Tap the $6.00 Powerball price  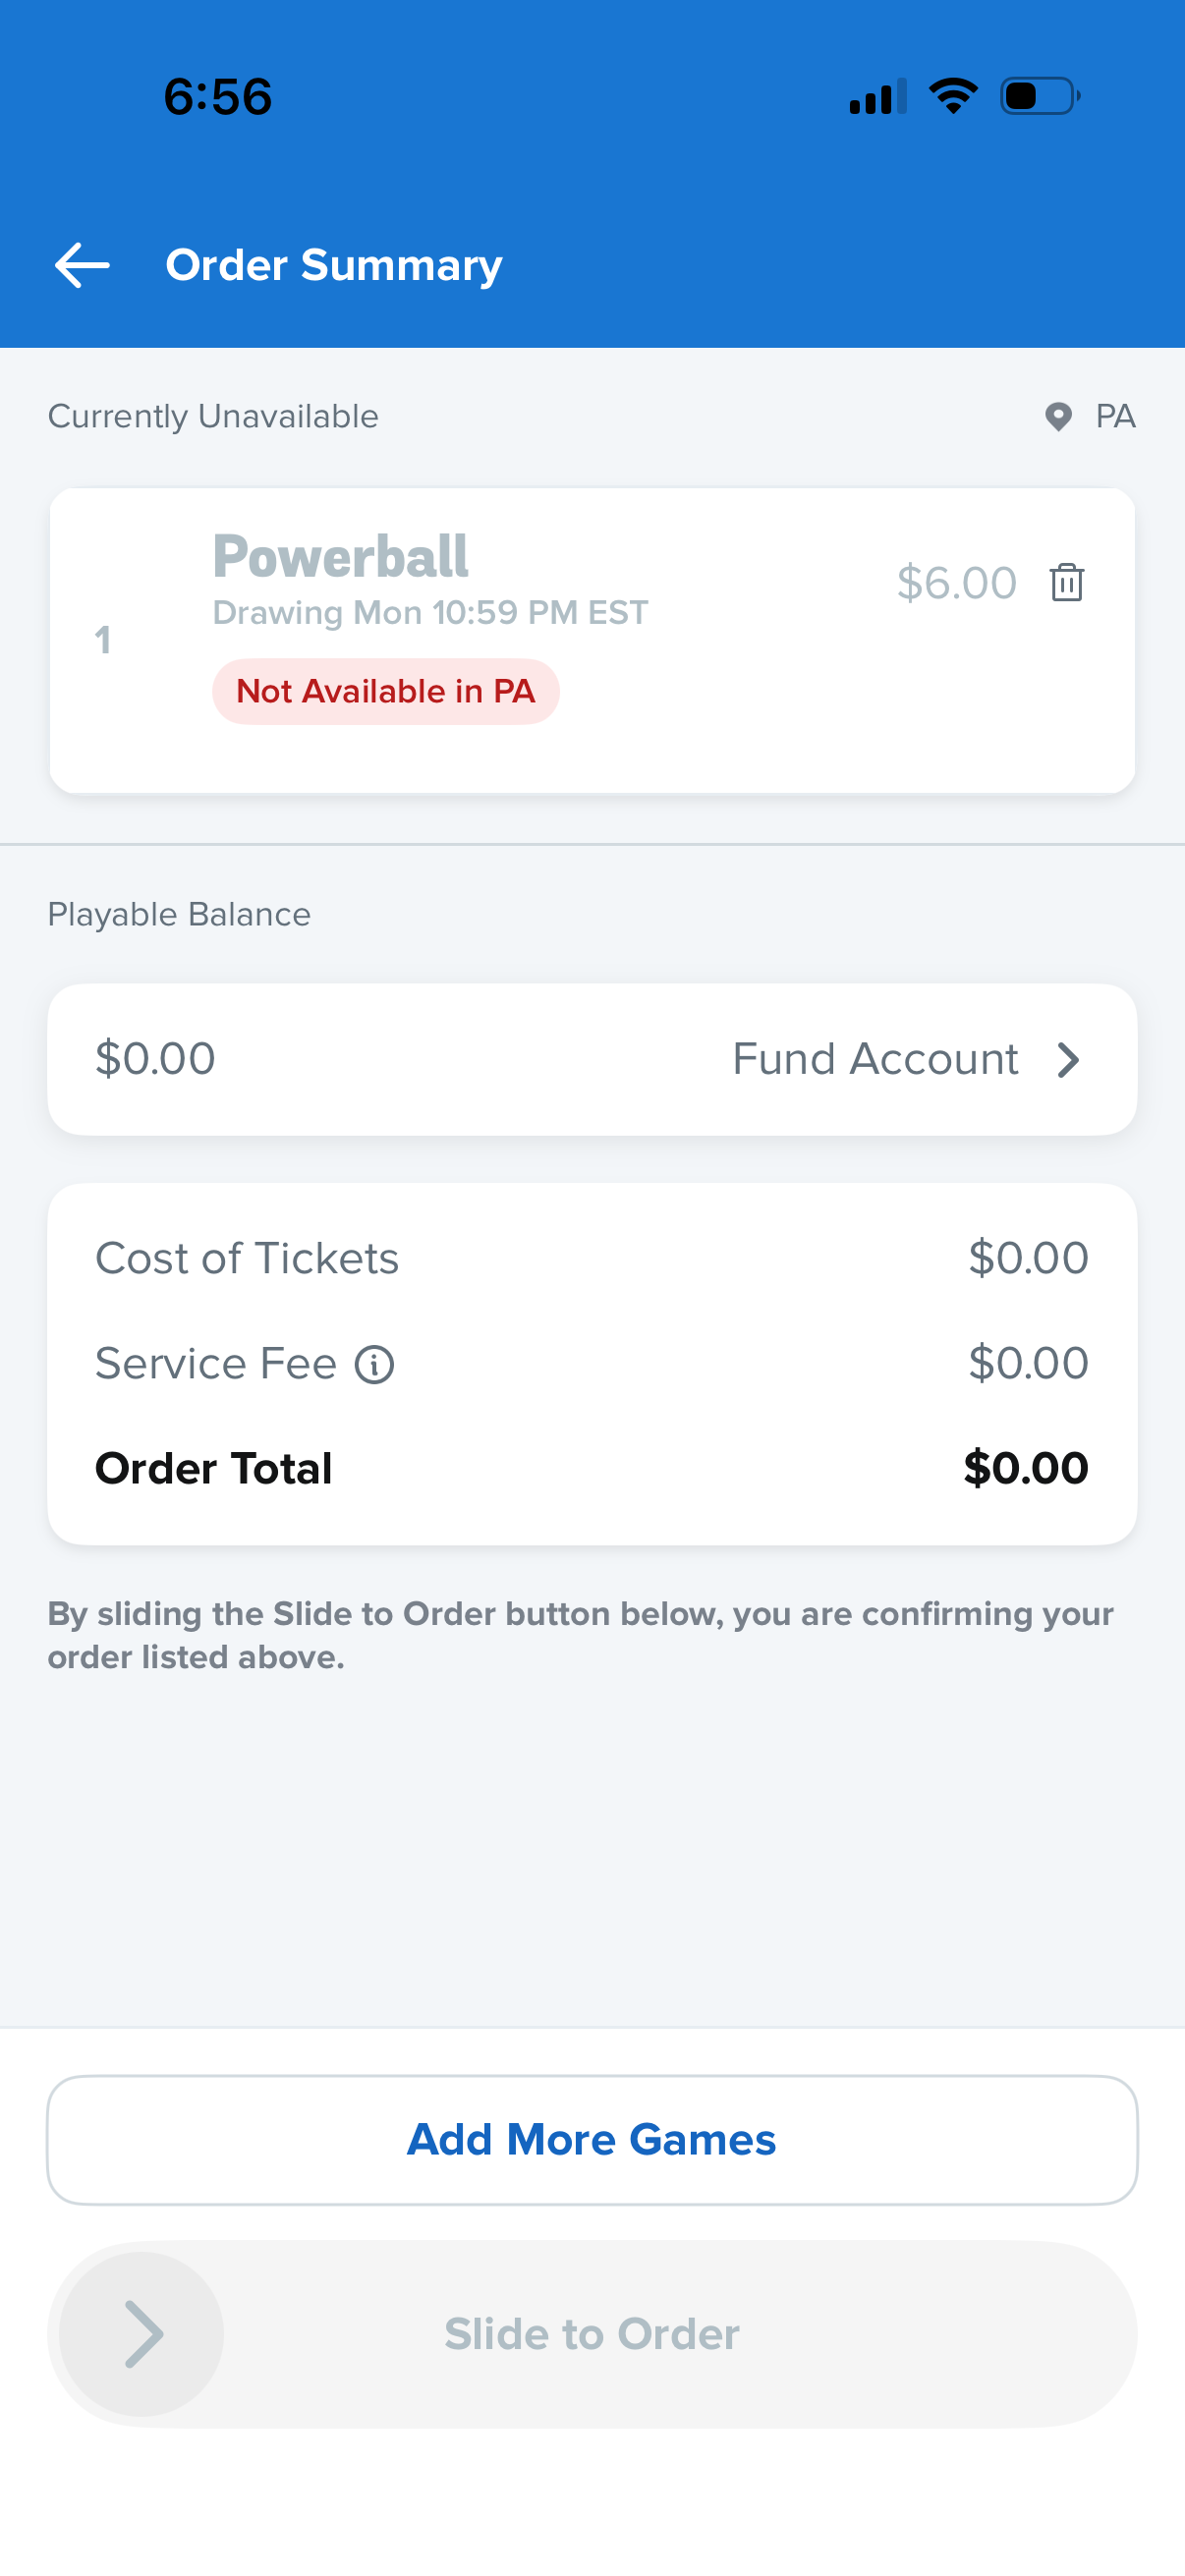pyautogui.click(x=957, y=583)
